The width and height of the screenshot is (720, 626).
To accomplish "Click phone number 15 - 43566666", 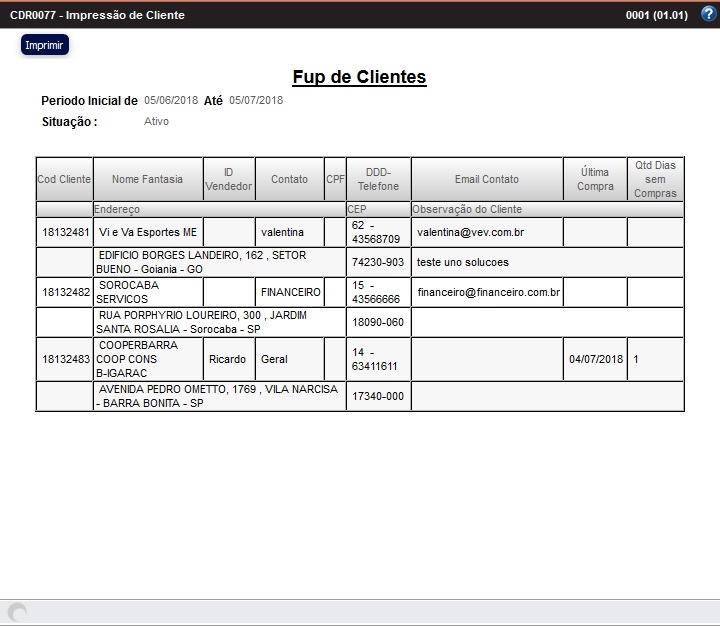I will coord(378,292).
